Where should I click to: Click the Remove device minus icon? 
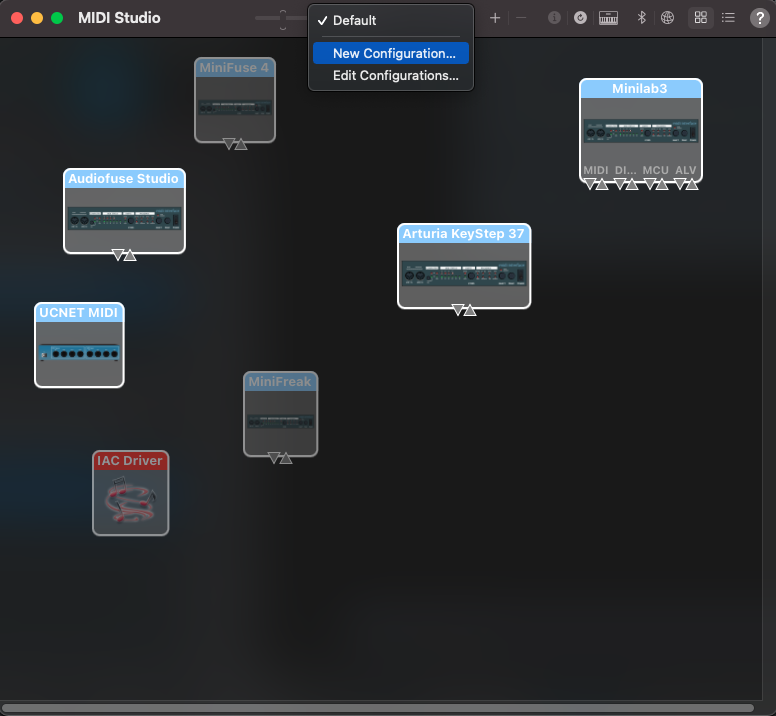point(521,18)
